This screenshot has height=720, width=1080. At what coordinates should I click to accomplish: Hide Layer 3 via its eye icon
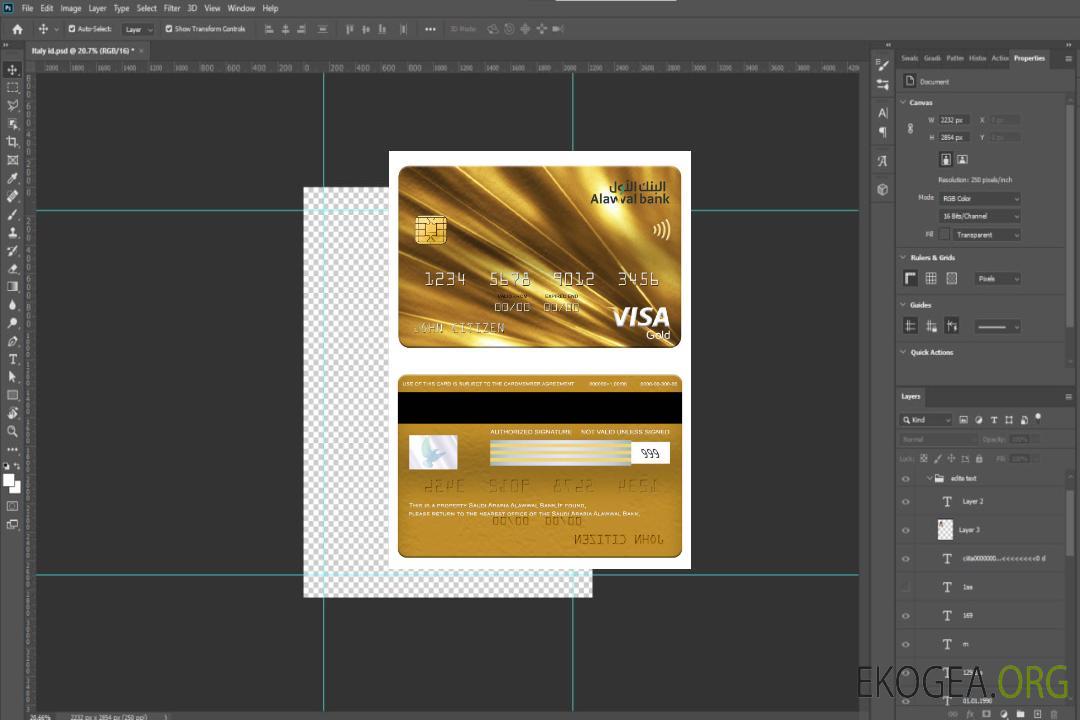[906, 531]
